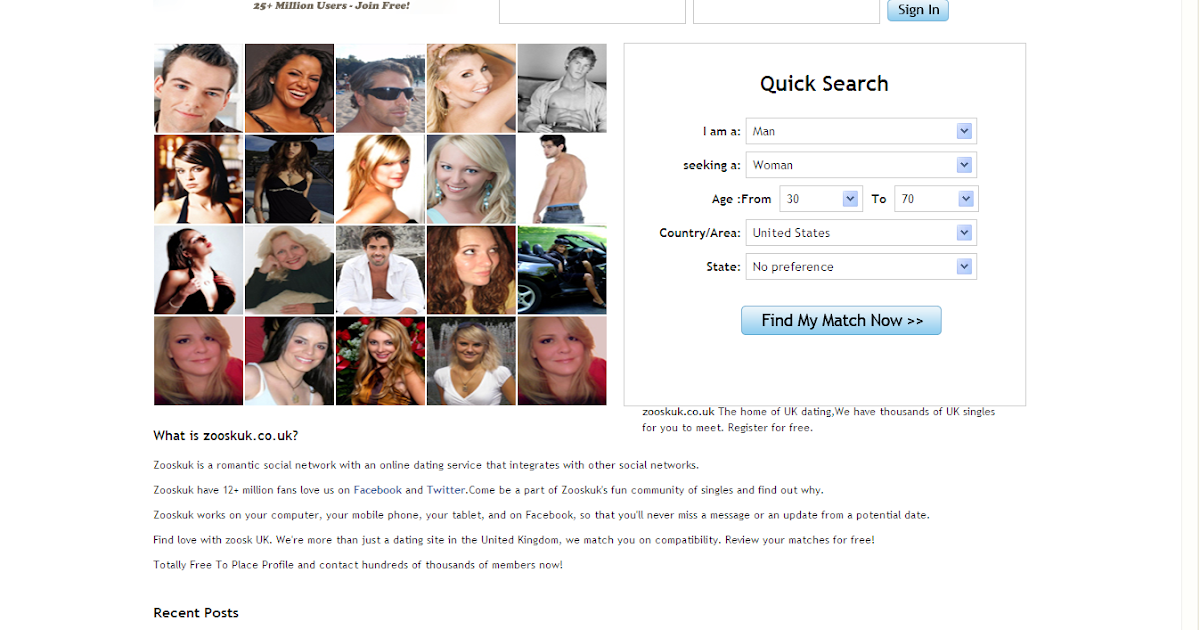The image size is (1200, 630).
Task: Click the 'Quick Search' title
Action: 824,84
